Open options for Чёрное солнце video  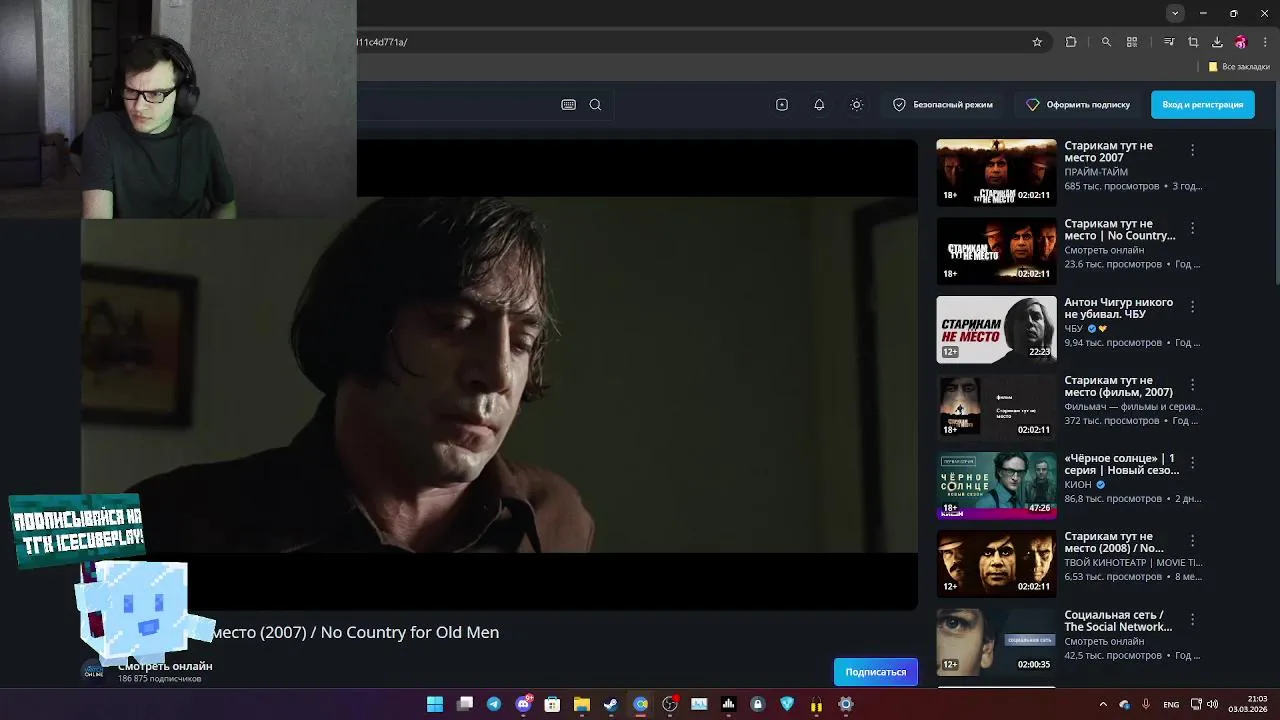click(1192, 462)
